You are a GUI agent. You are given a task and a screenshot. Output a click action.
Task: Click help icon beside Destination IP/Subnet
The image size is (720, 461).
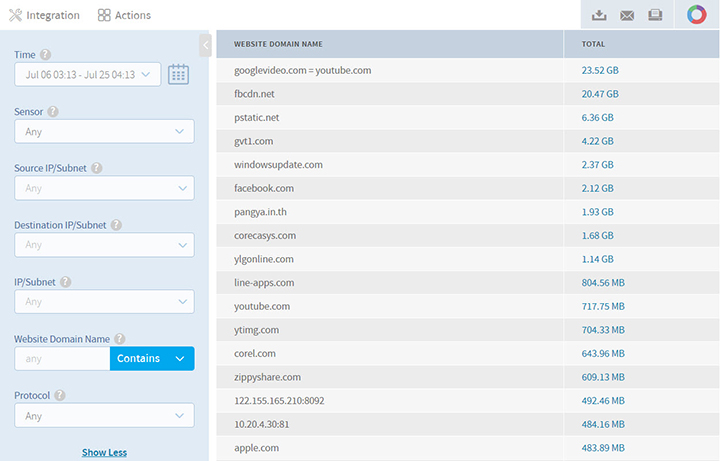(116, 226)
